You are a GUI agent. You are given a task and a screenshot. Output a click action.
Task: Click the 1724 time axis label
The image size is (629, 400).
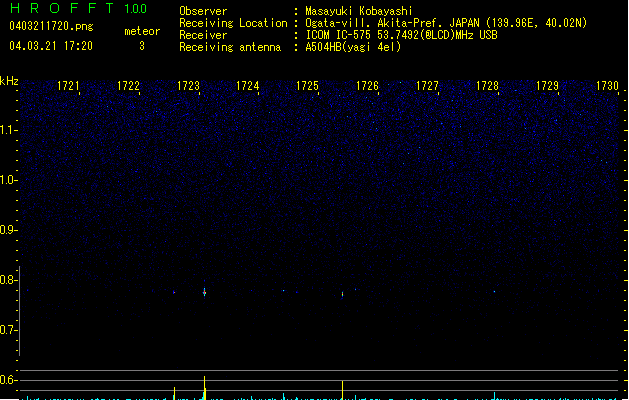(248, 86)
